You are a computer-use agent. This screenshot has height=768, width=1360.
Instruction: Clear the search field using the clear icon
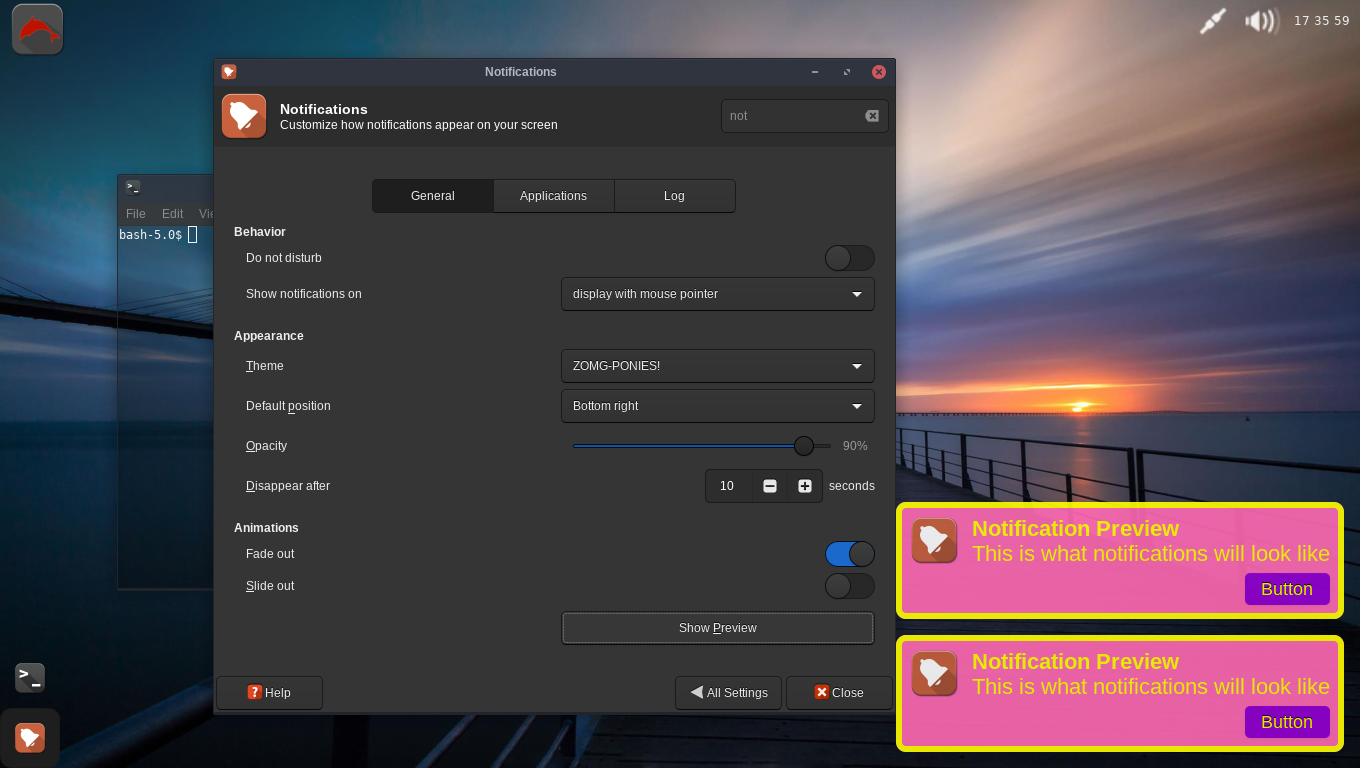[871, 116]
